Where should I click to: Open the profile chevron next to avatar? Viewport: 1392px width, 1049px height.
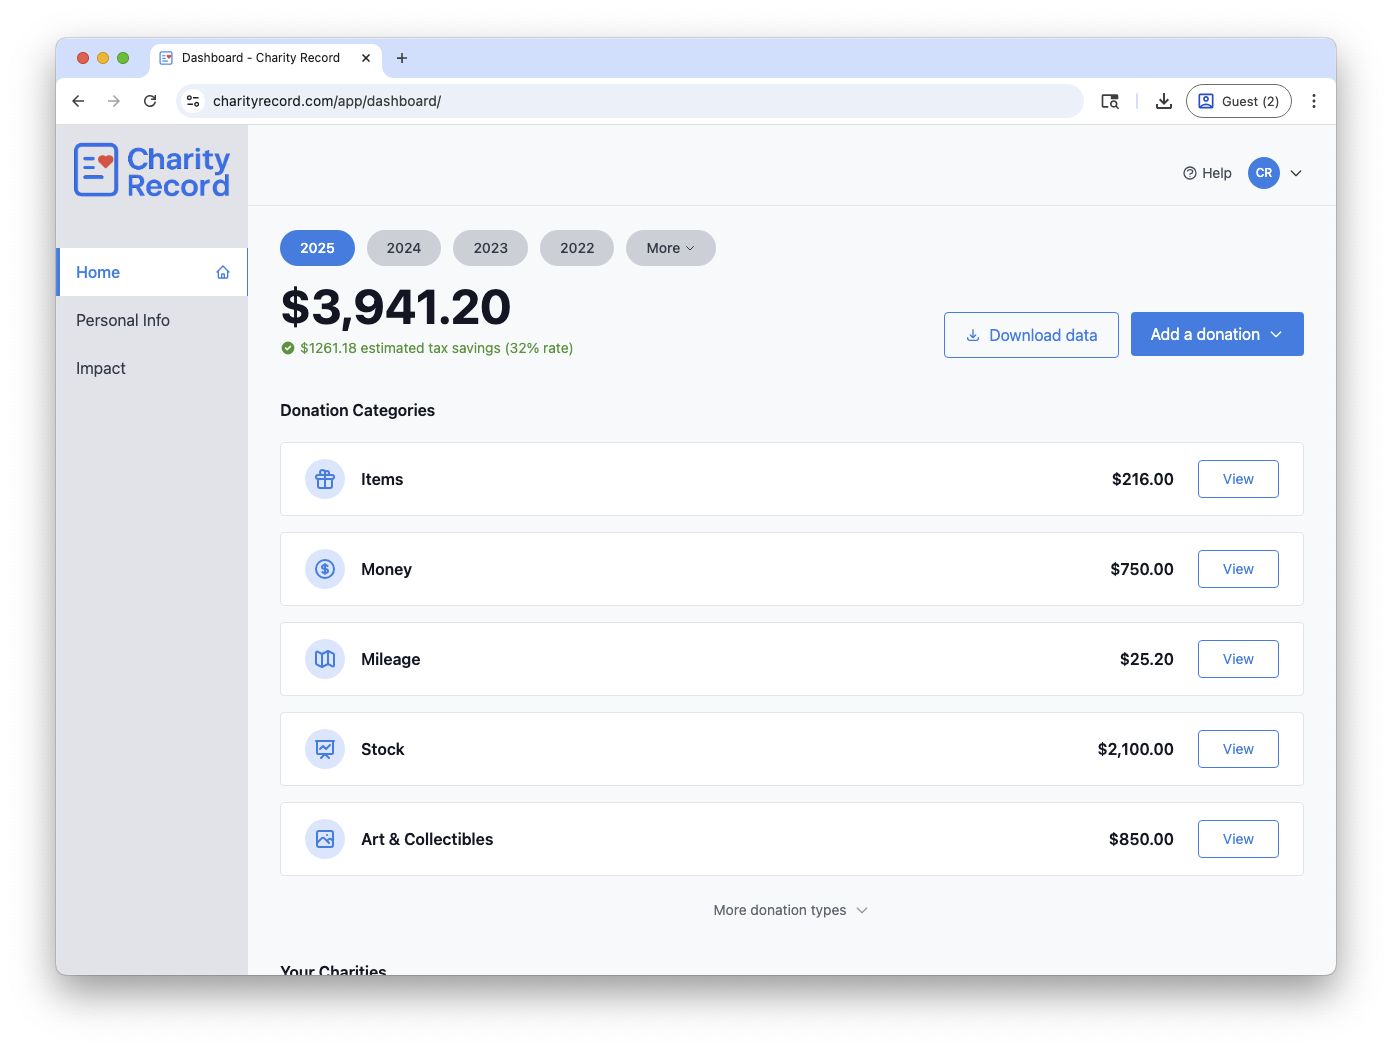point(1296,173)
